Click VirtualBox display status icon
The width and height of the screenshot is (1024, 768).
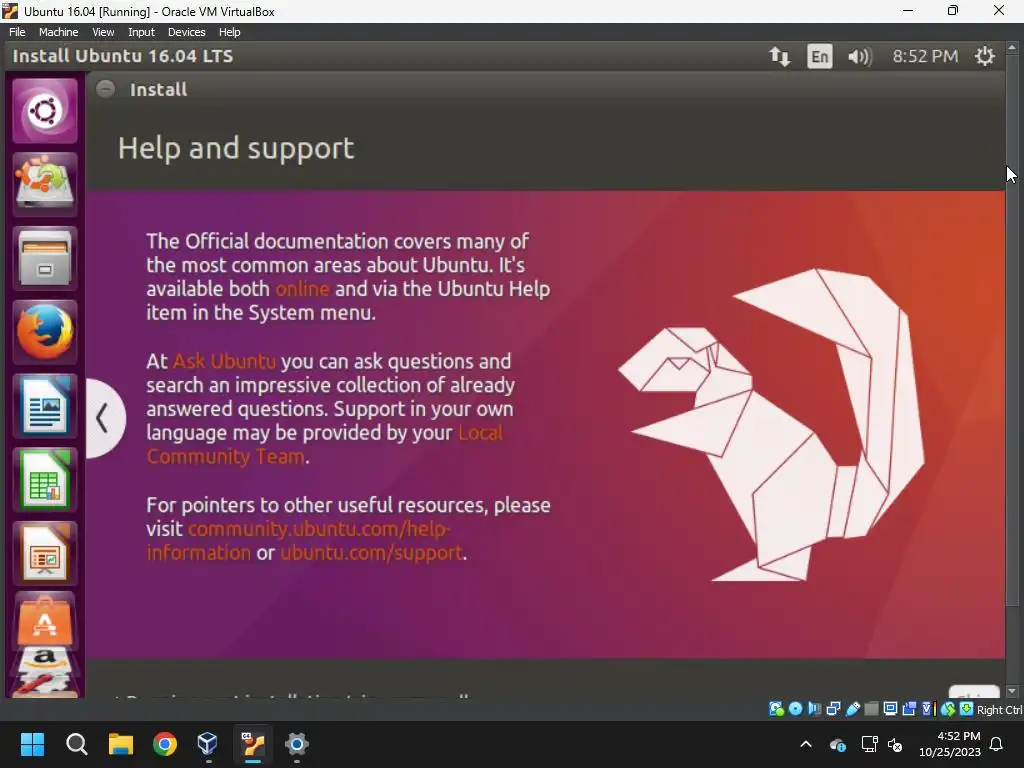click(x=890, y=709)
